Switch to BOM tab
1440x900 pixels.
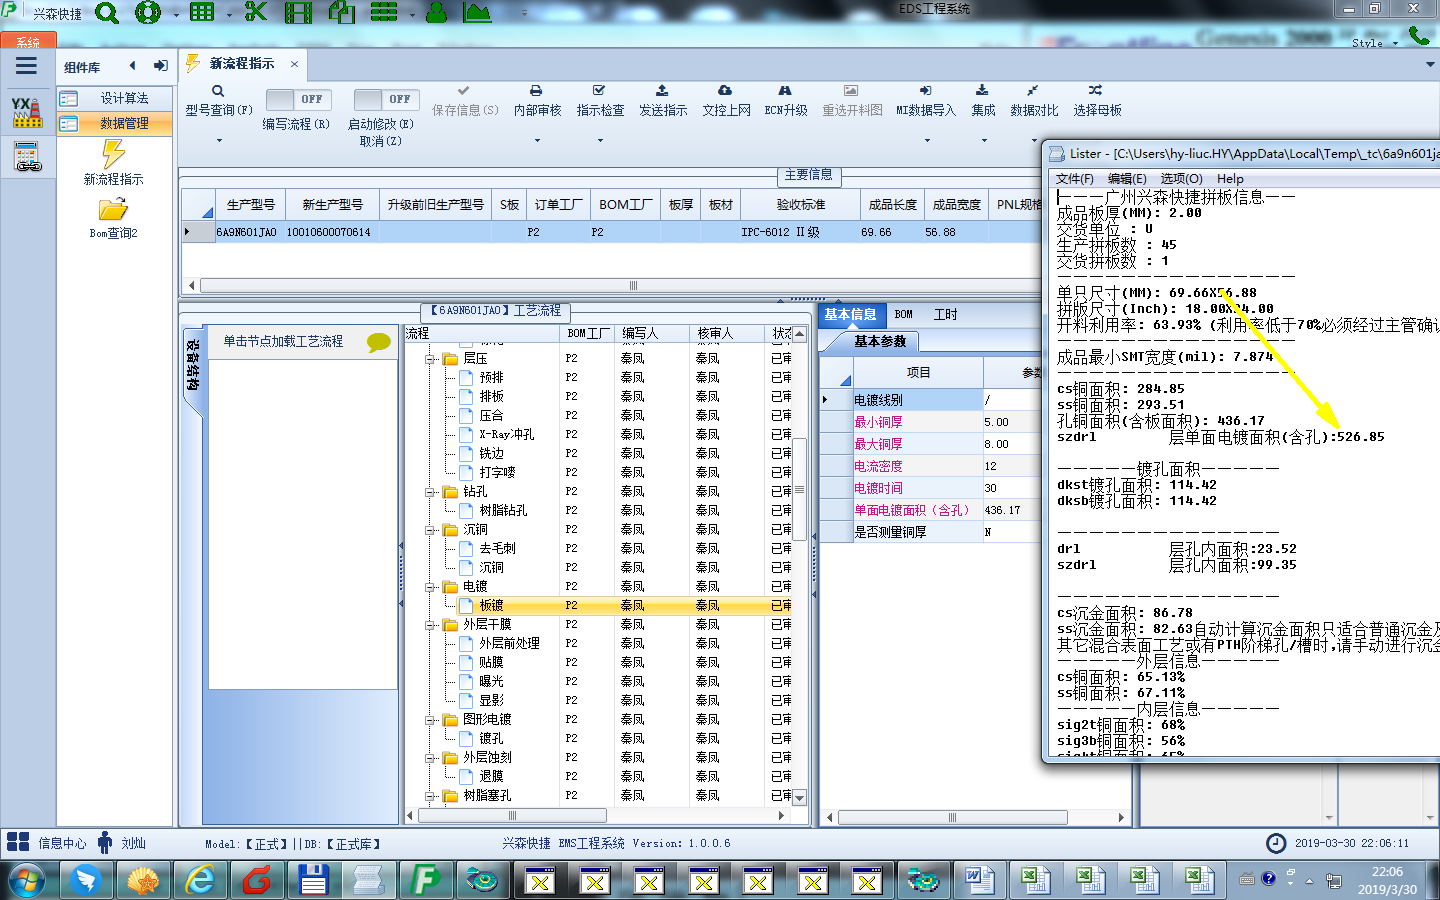point(904,314)
